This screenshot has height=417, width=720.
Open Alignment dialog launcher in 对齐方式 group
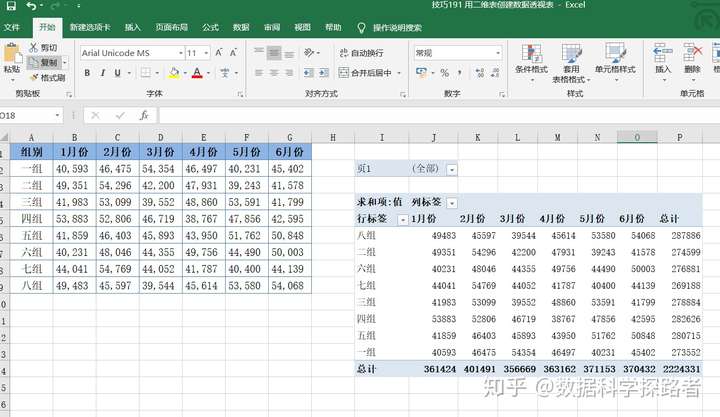[403, 94]
